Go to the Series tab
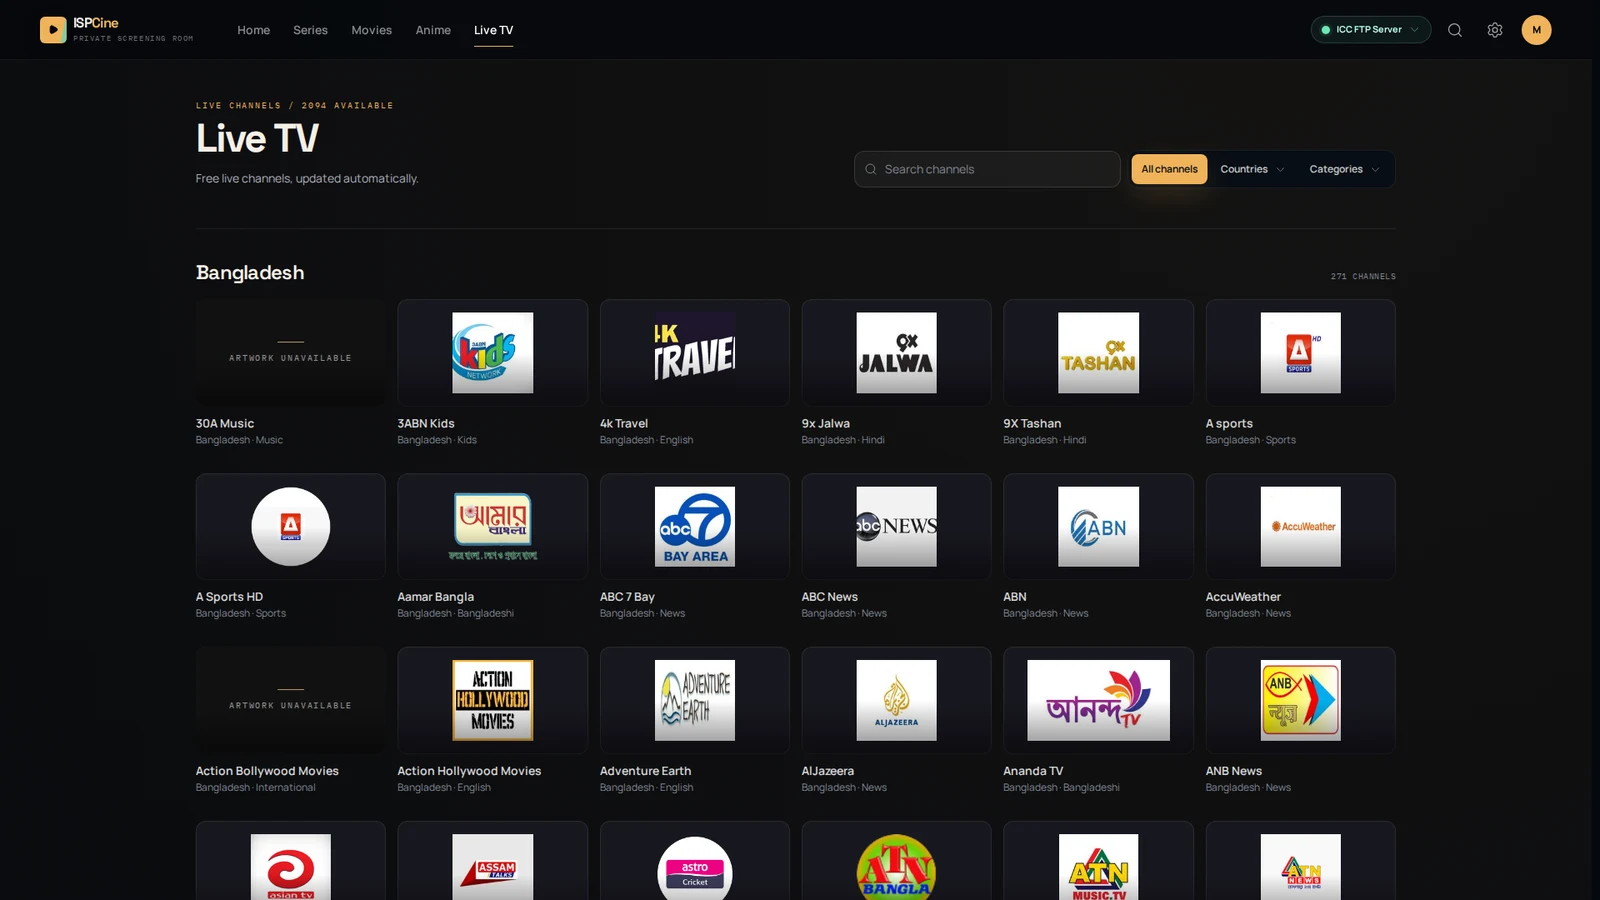 coord(310,30)
